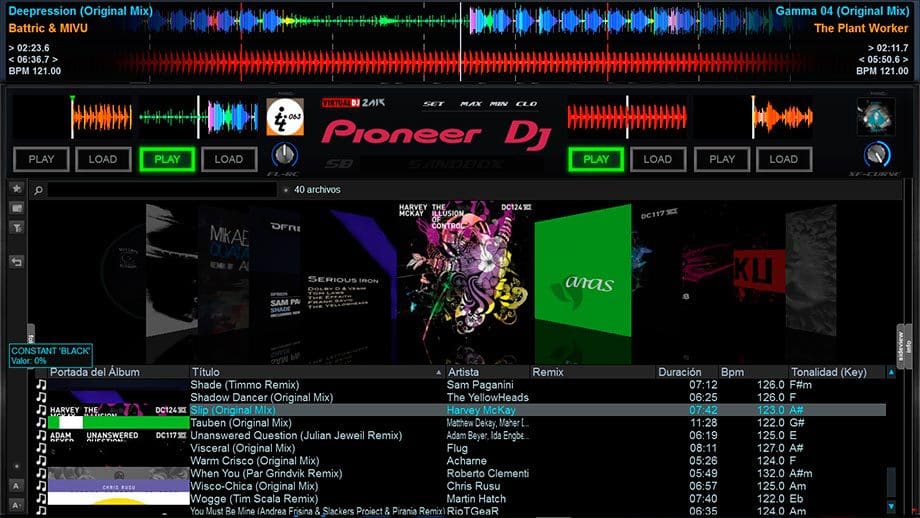Click the smaller font 'A-' icon
This screenshot has height=518, width=920.
16,505
